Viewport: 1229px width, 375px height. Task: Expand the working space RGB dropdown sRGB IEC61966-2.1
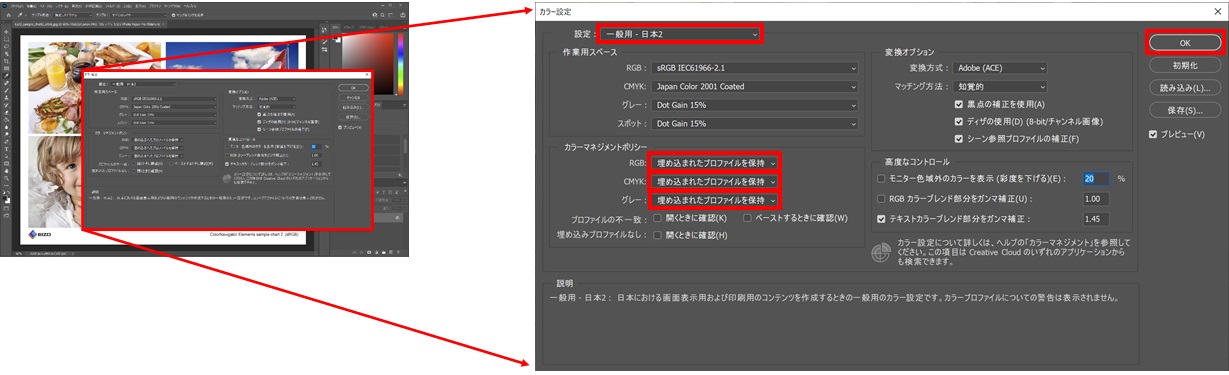[x=756, y=67]
